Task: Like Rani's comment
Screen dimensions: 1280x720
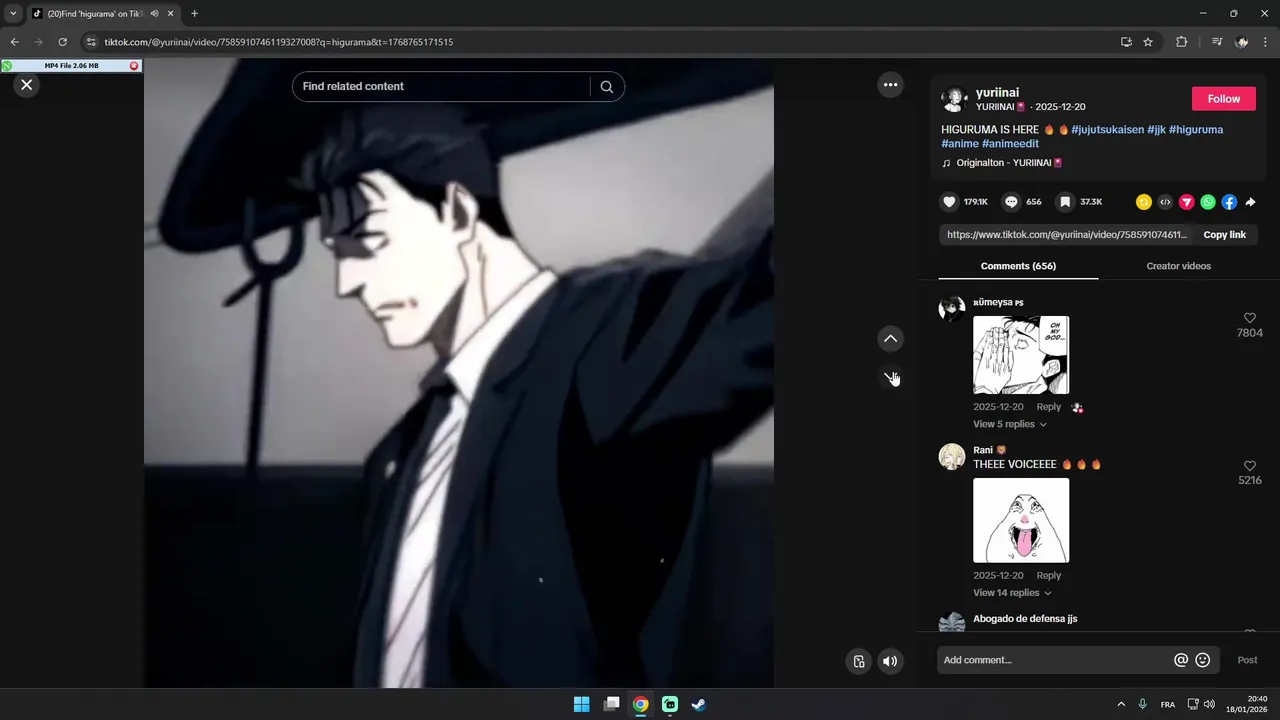Action: click(x=1249, y=466)
